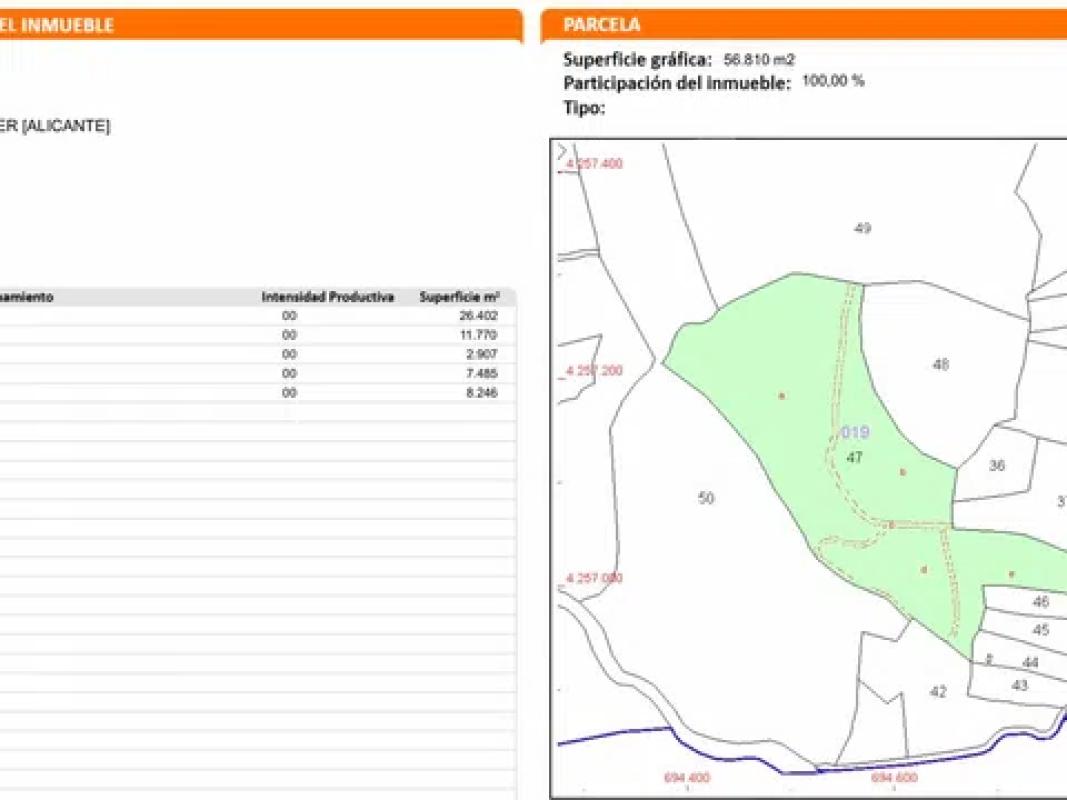Select the table row with 26.402 surface
Screen dimensions: 1067x800
click(x=258, y=316)
